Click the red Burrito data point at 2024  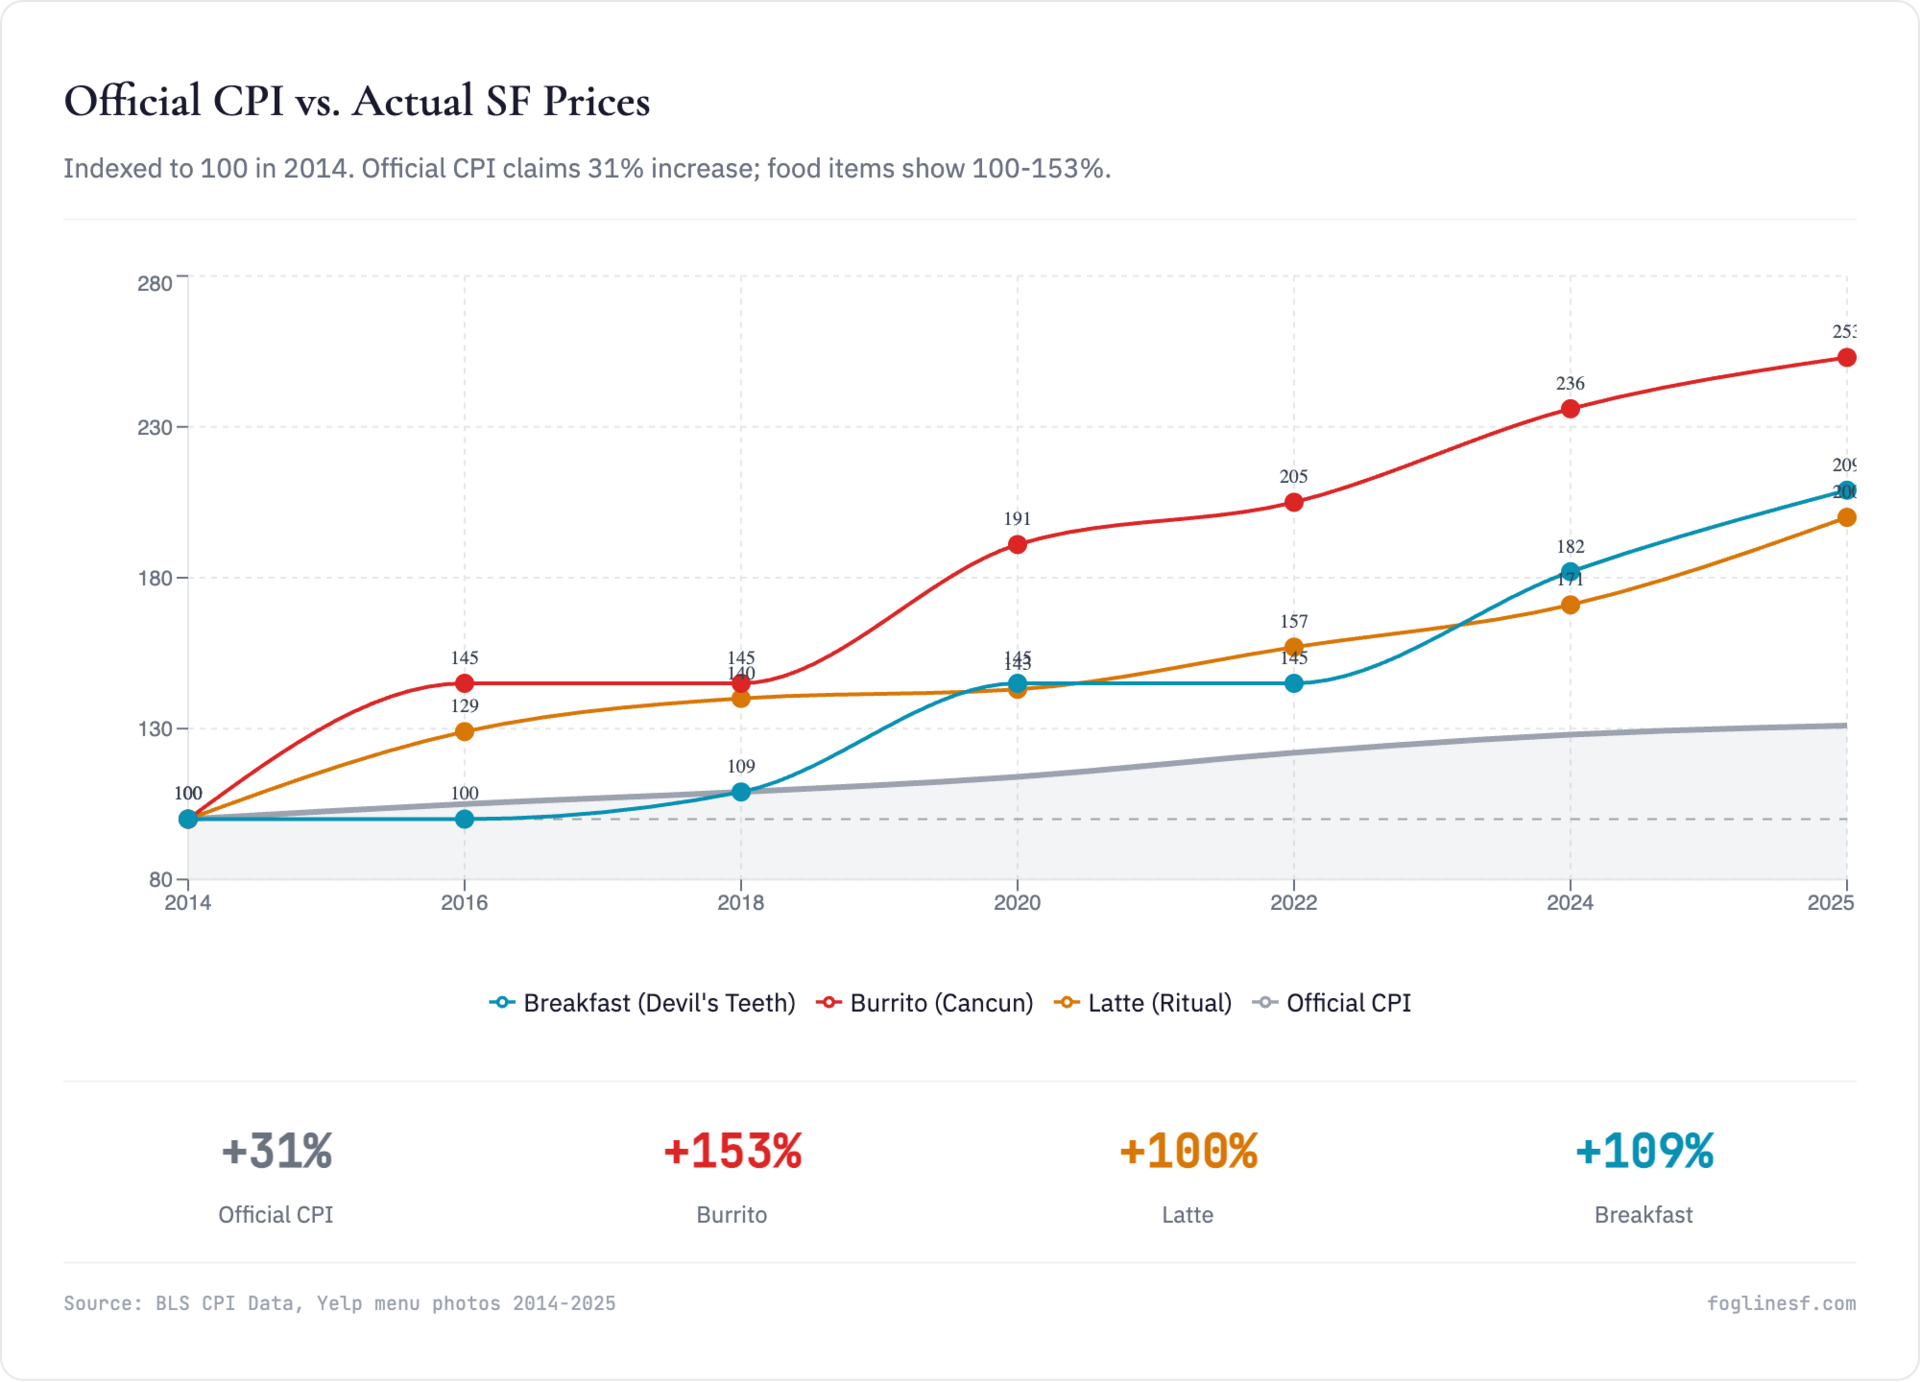pyautogui.click(x=1570, y=409)
